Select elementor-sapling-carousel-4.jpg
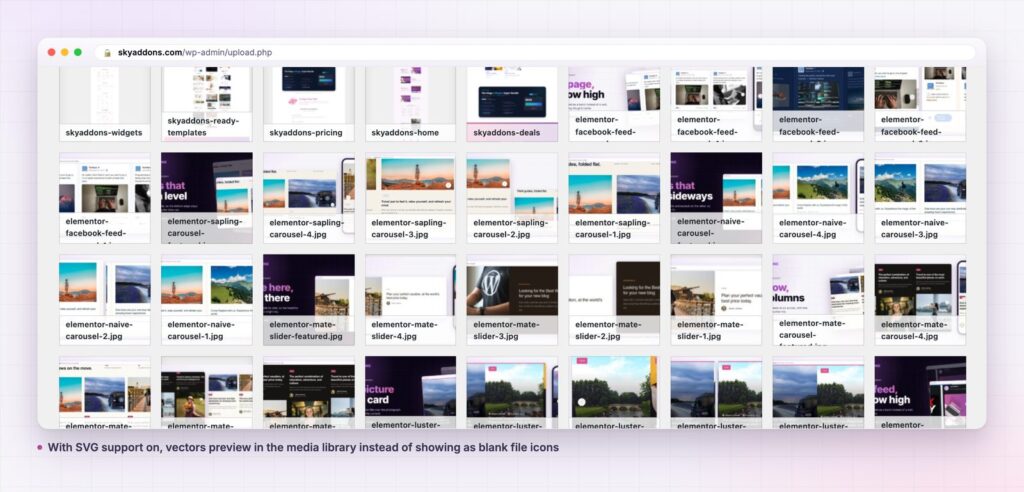Image resolution: width=1024 pixels, height=492 pixels. click(x=309, y=198)
